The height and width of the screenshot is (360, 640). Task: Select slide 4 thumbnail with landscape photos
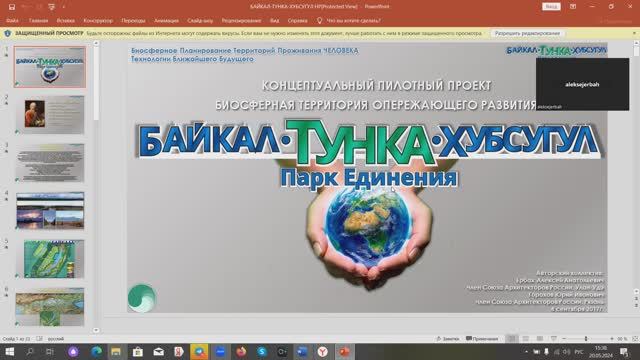tap(50, 211)
